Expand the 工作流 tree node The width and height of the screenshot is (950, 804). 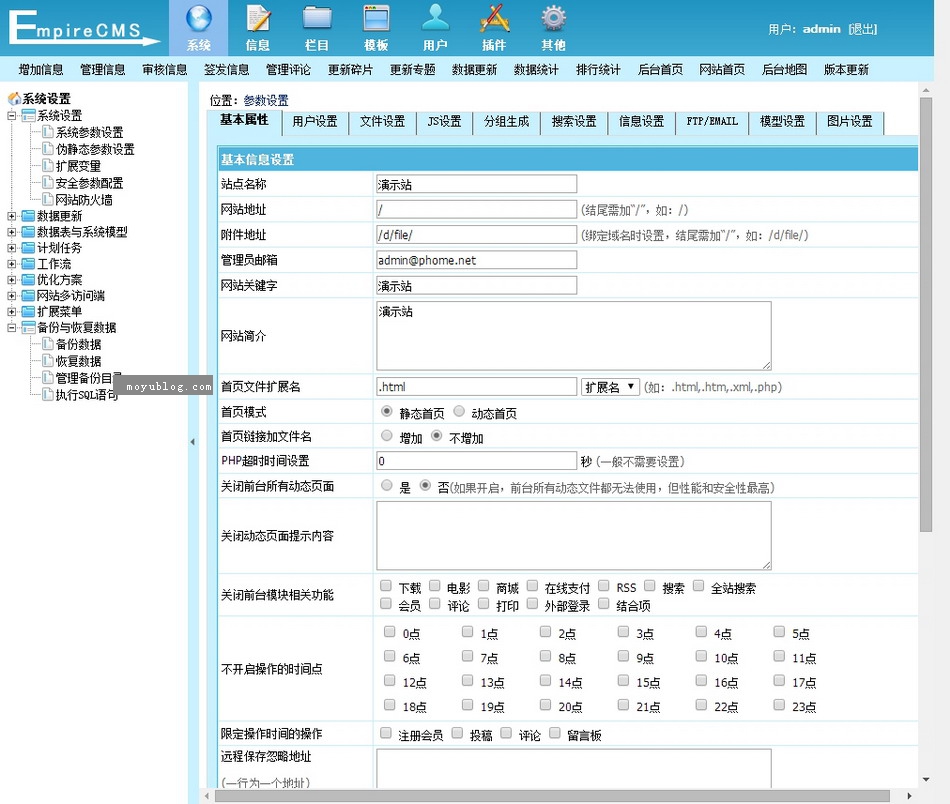[x=12, y=264]
